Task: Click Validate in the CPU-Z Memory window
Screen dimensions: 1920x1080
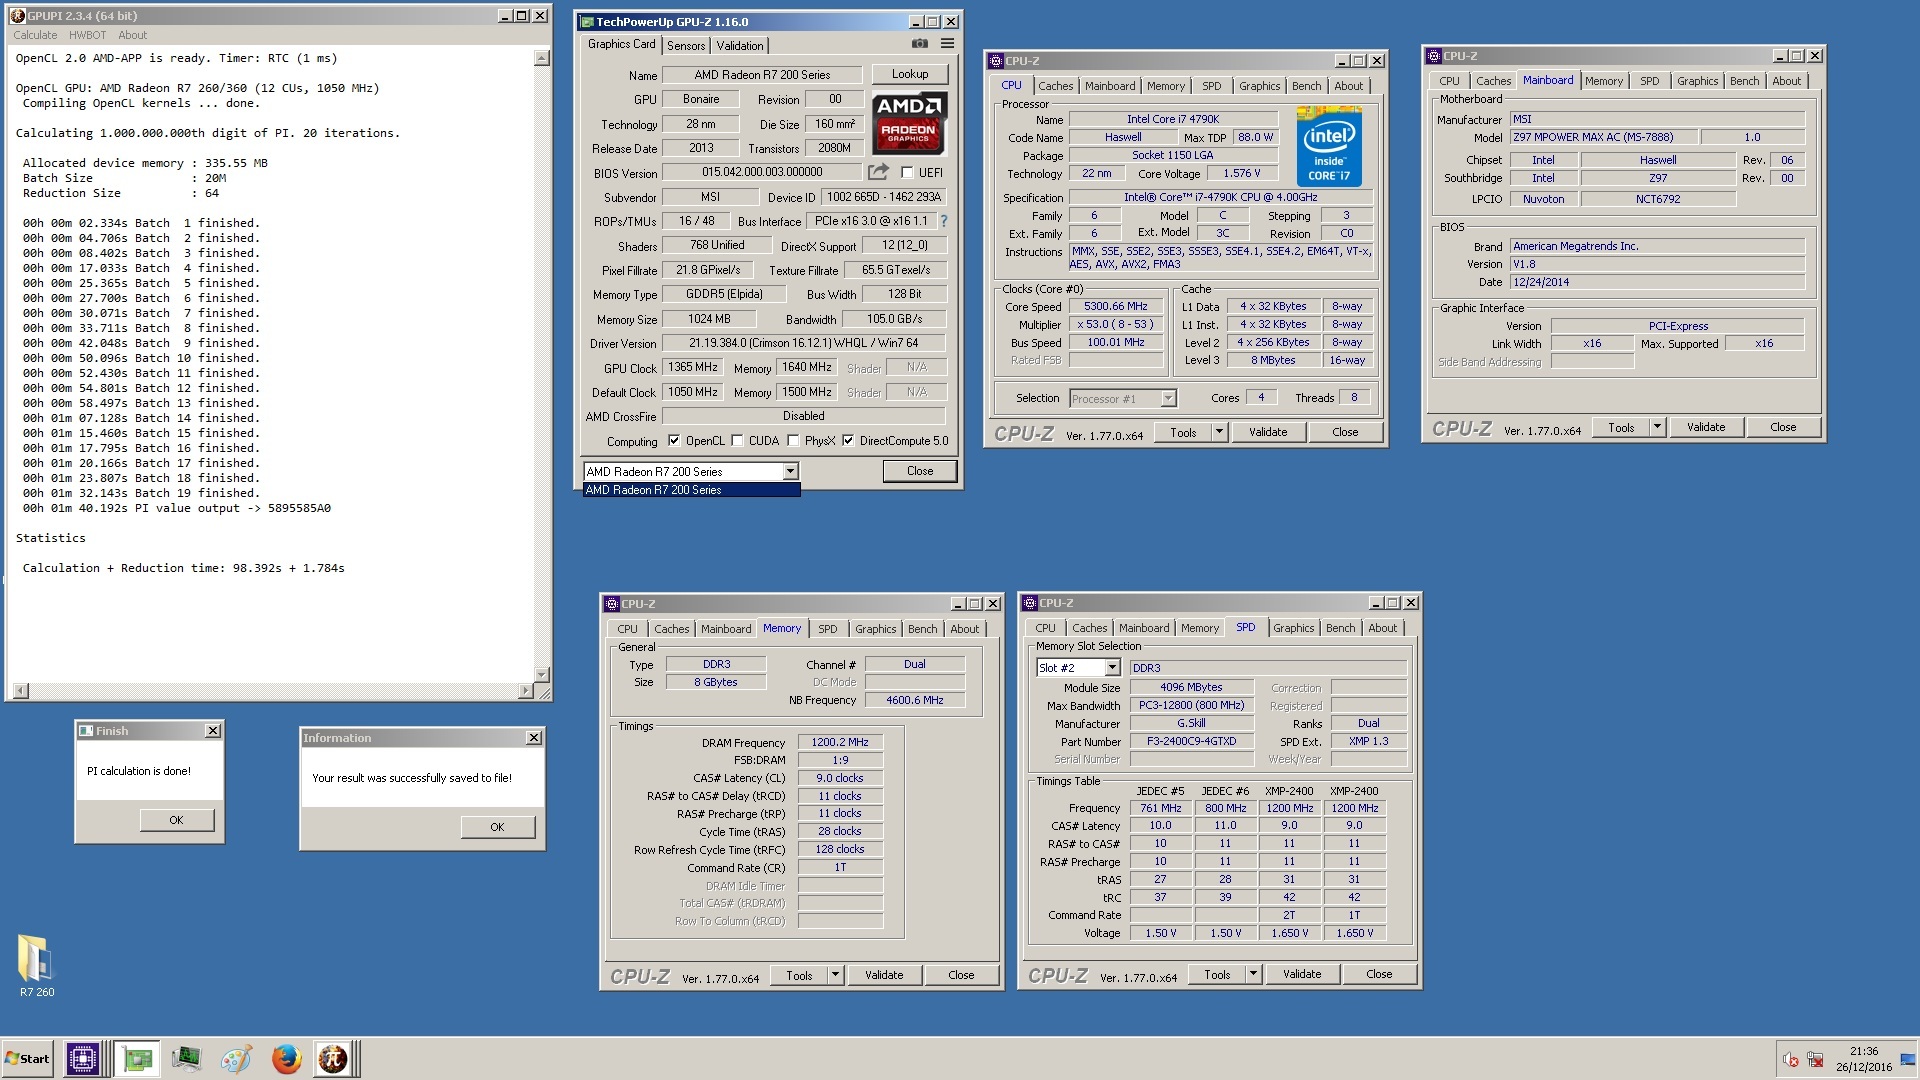Action: point(884,975)
